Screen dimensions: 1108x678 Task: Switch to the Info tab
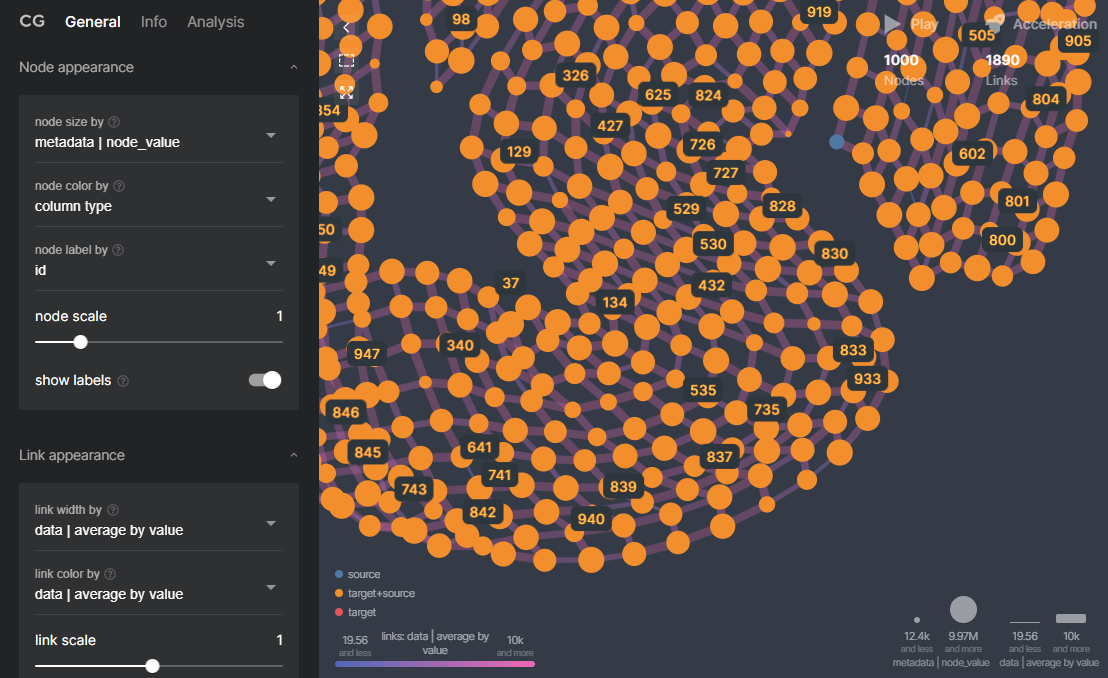tap(154, 22)
